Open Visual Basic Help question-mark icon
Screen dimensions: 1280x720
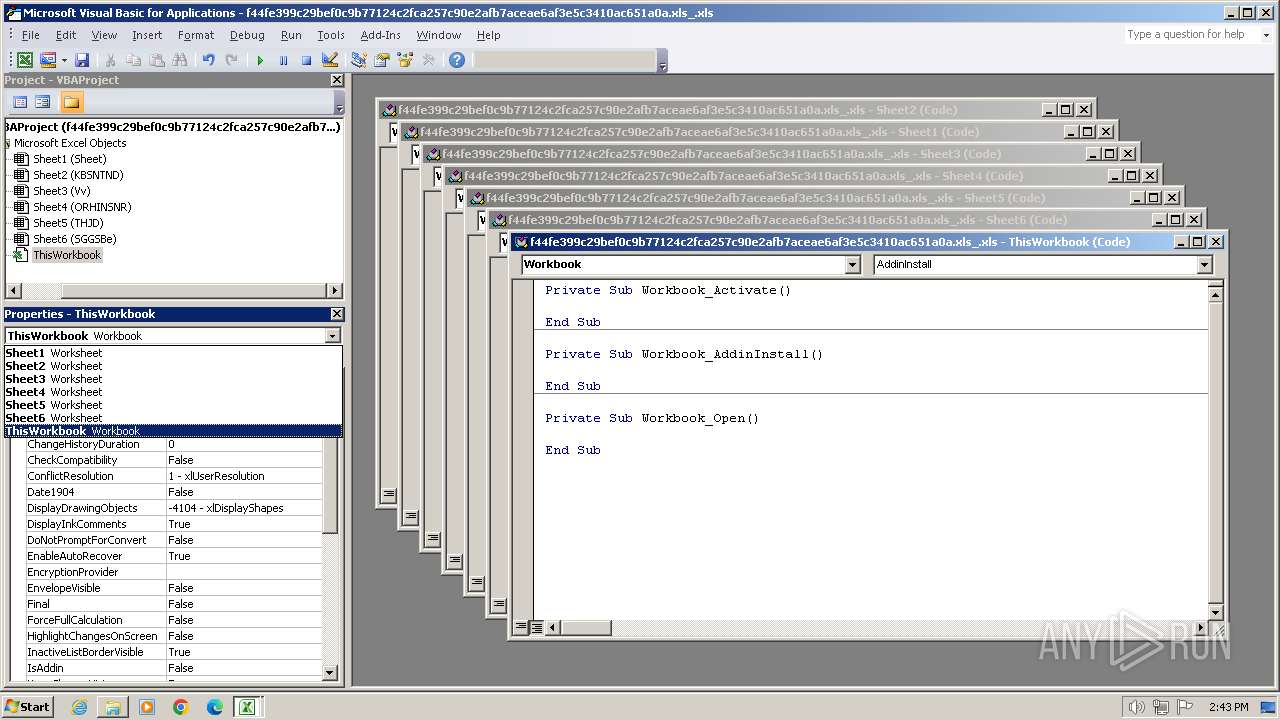pyautogui.click(x=456, y=60)
